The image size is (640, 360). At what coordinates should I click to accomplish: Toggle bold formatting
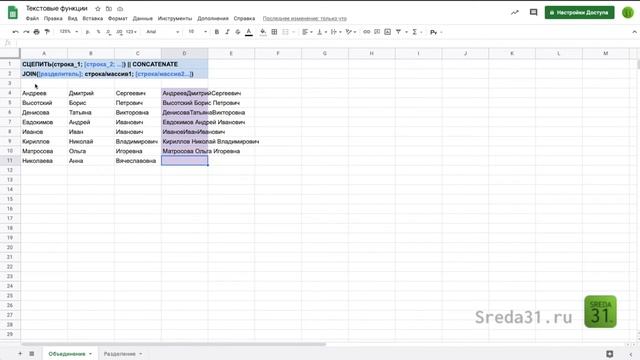[x=217, y=32]
